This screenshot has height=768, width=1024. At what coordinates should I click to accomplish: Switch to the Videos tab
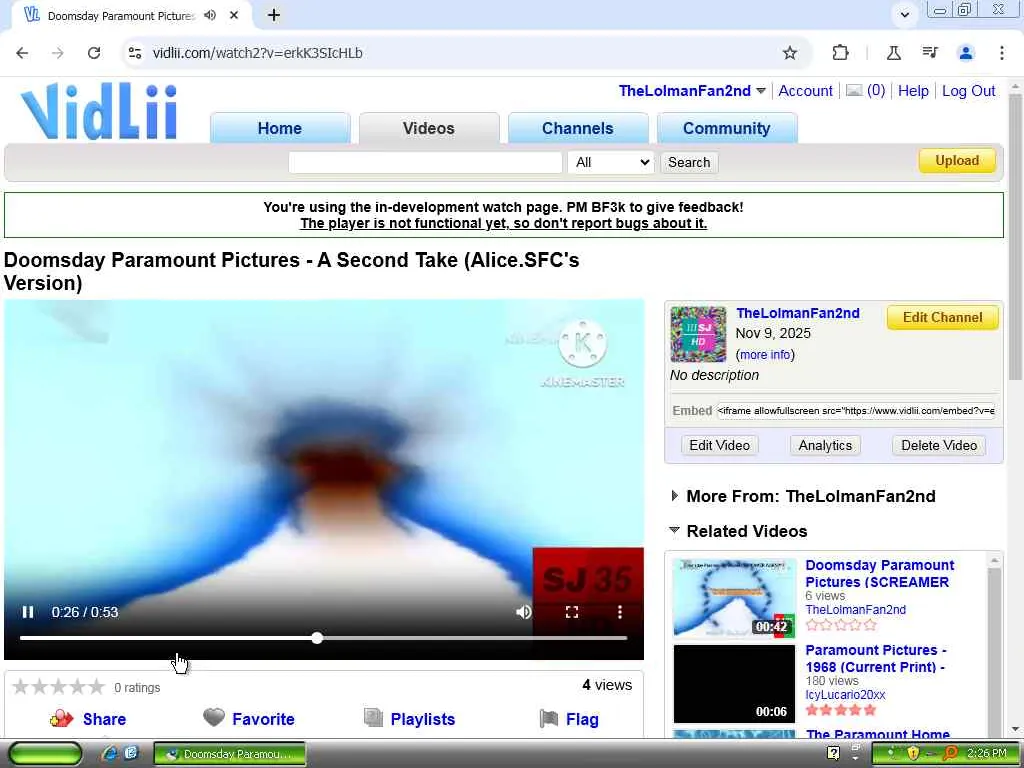click(x=428, y=128)
